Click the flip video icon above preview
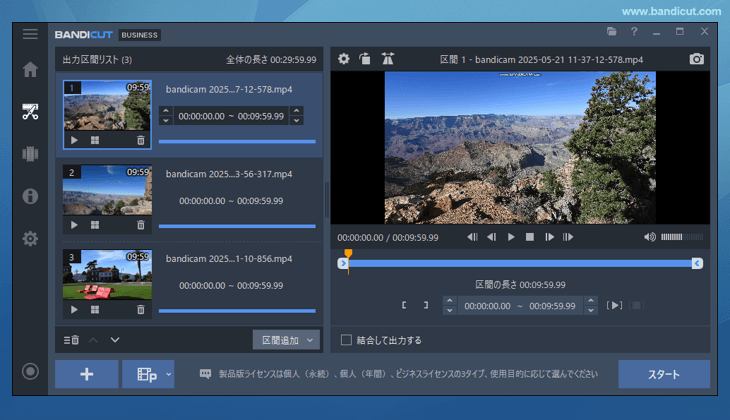Image resolution: width=730 pixels, height=420 pixels. (387, 59)
